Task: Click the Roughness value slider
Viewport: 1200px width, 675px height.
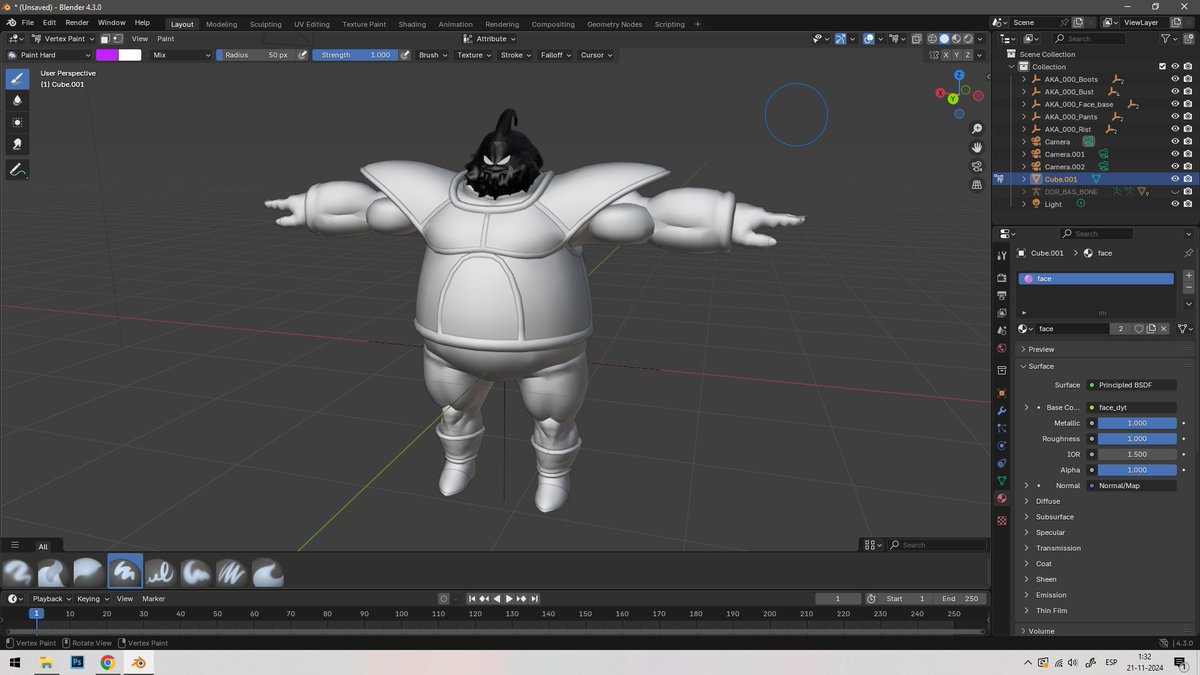Action: pyautogui.click(x=1137, y=438)
